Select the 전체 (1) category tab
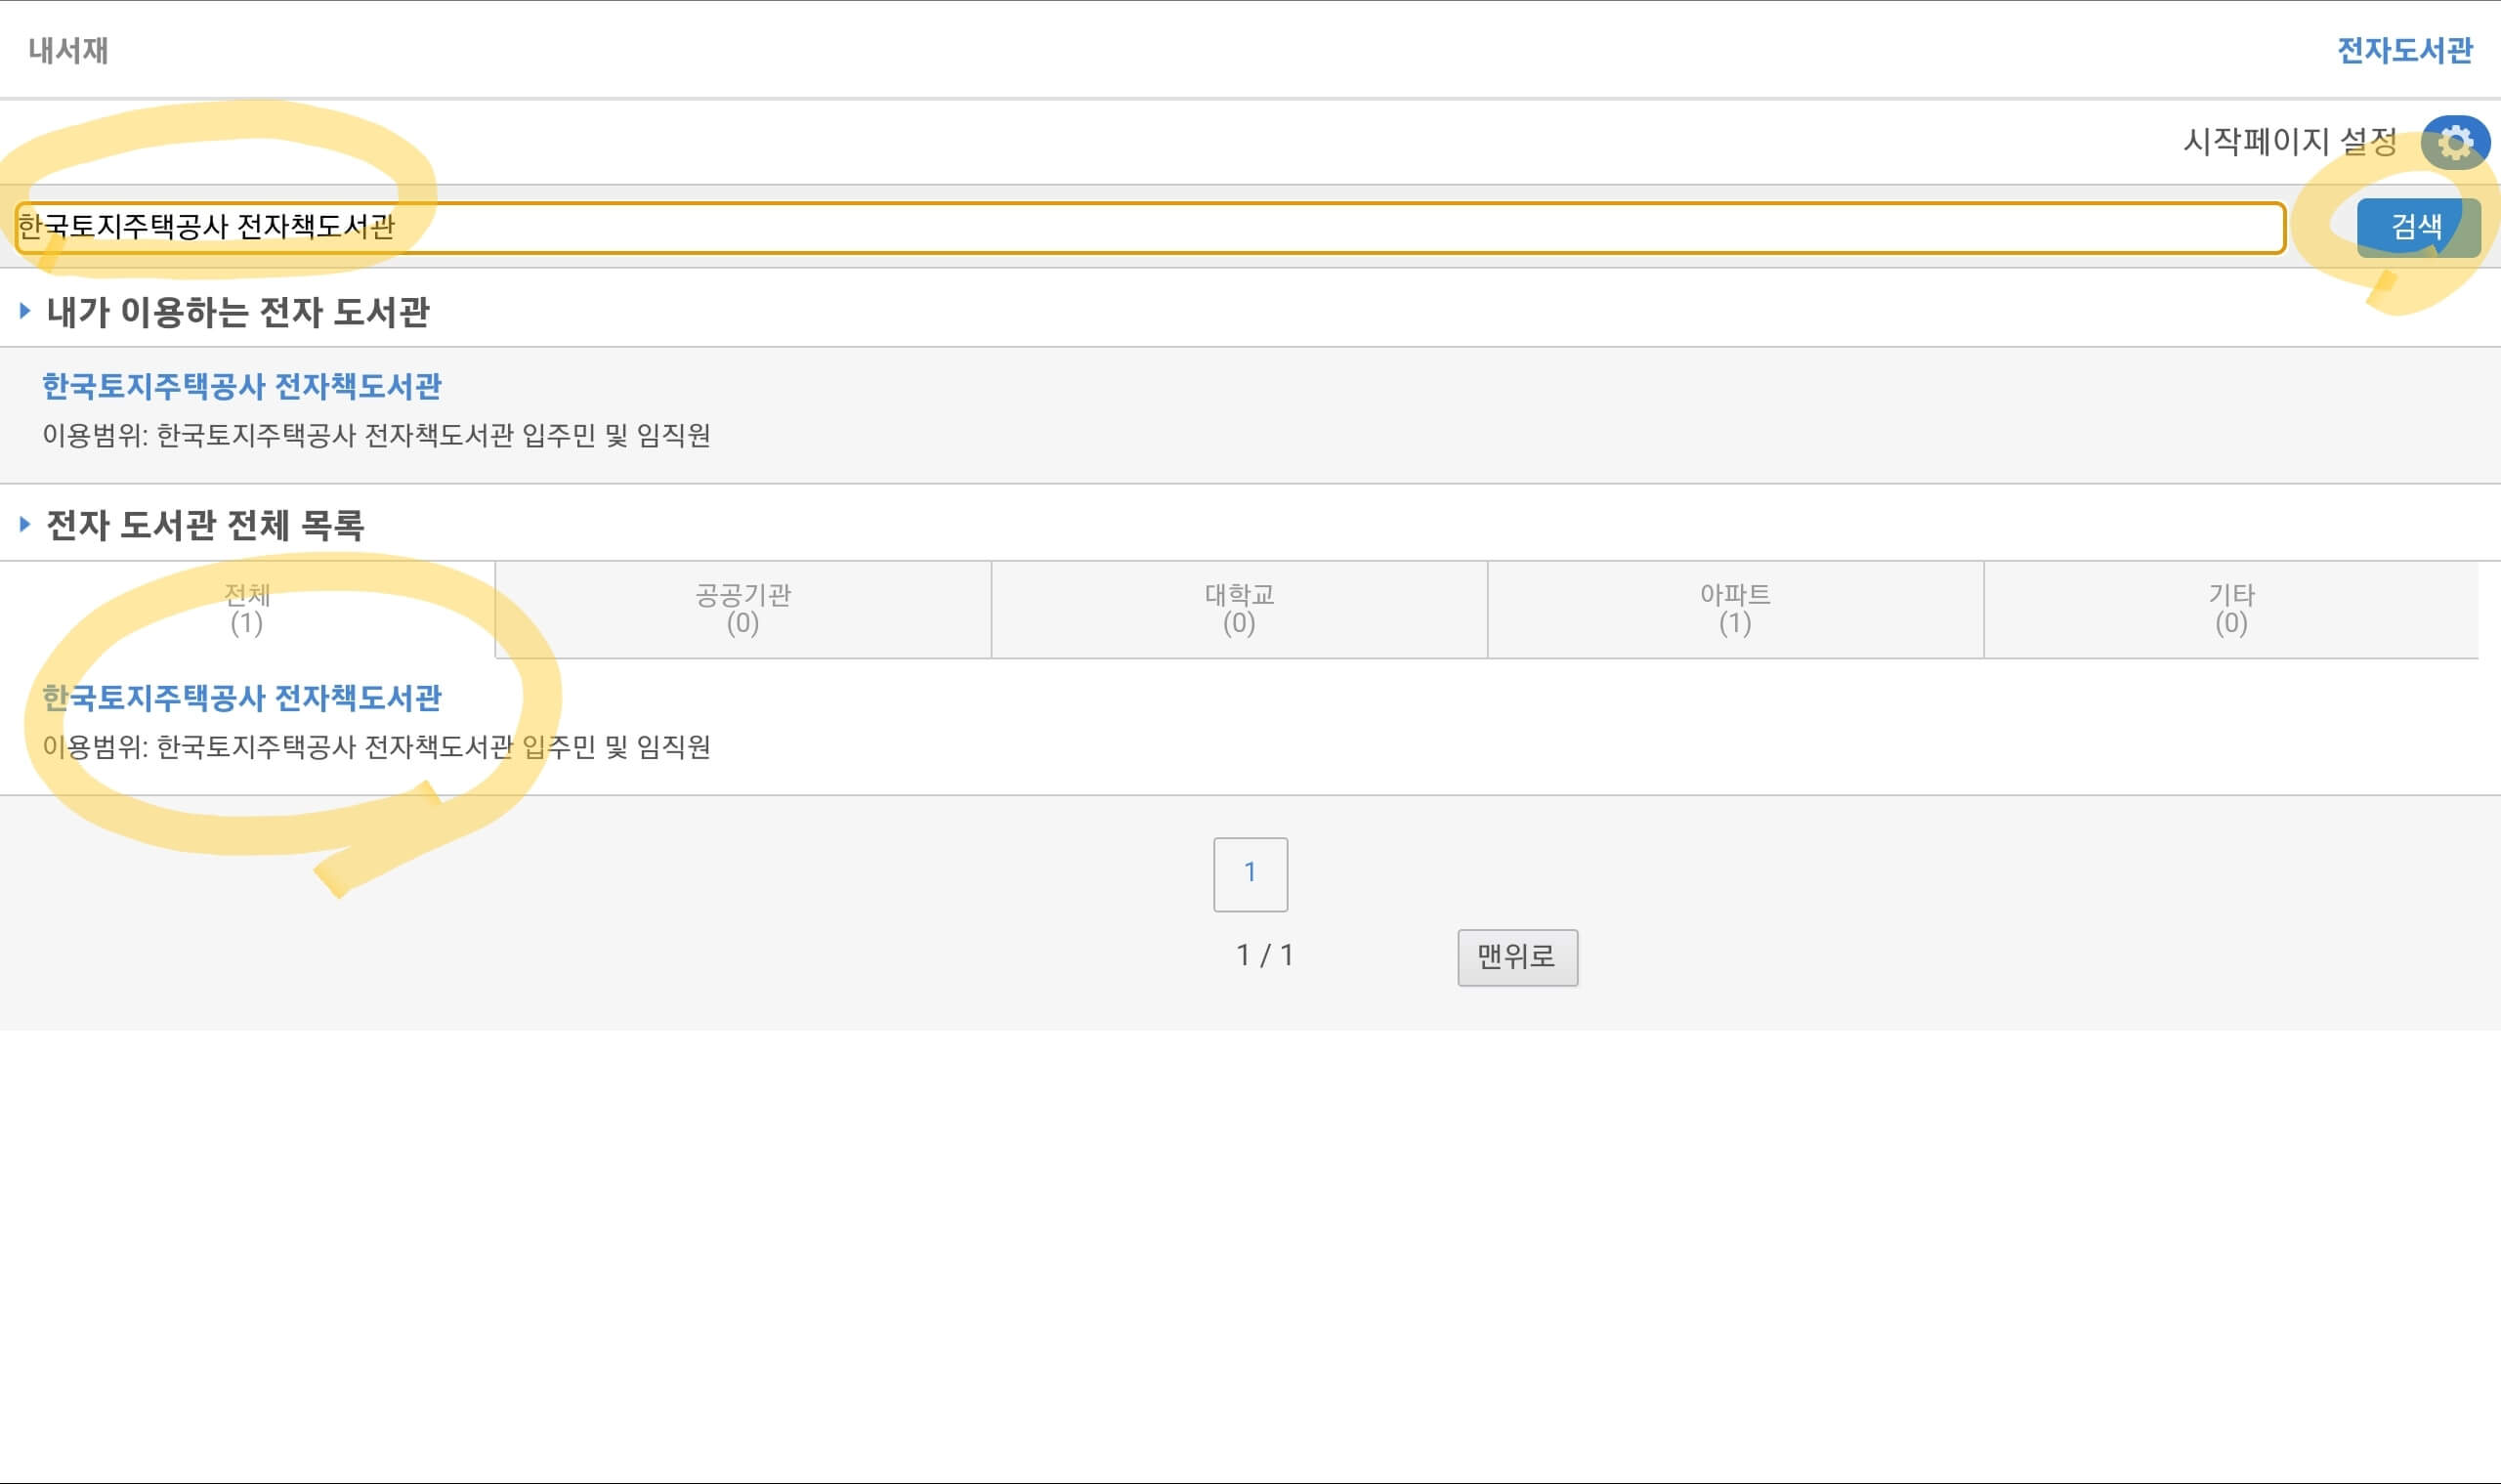The image size is (2501, 1484). coord(247,609)
